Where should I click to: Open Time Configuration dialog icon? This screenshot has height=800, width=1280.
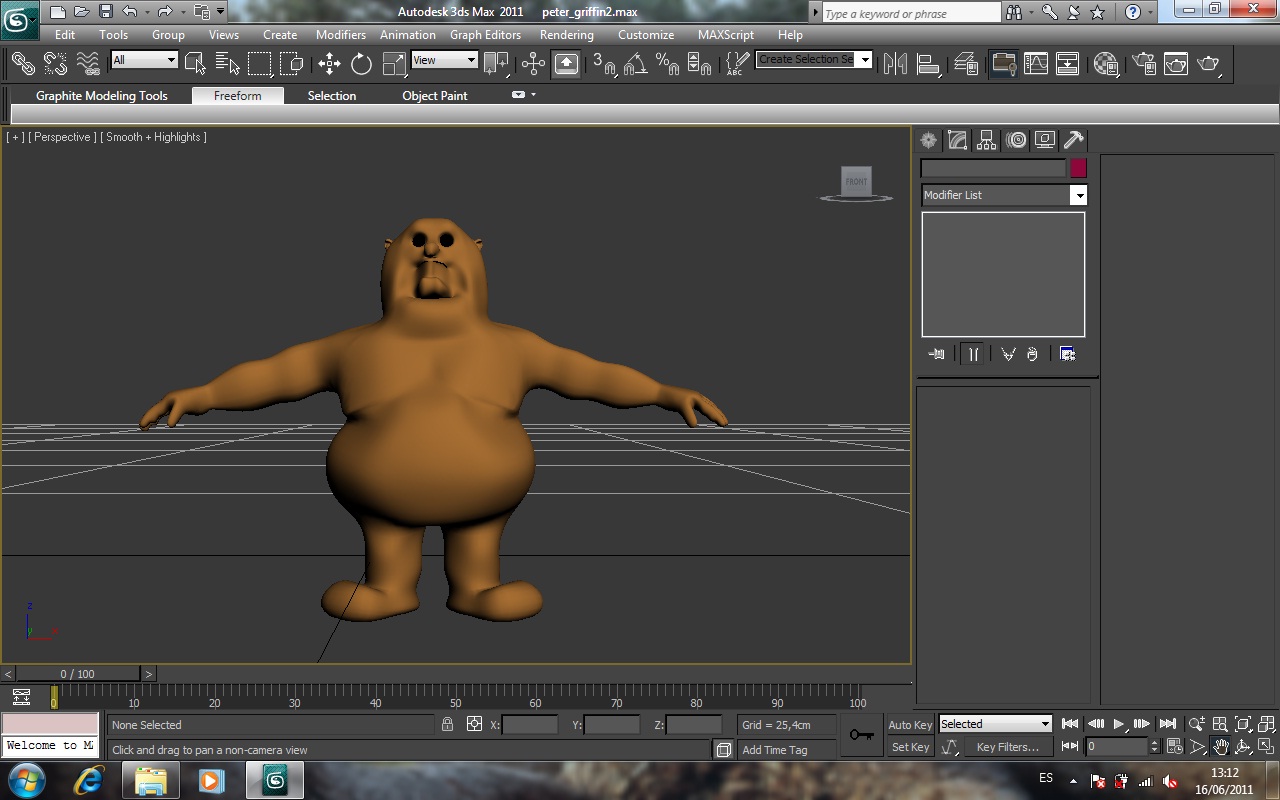pos(1173,747)
